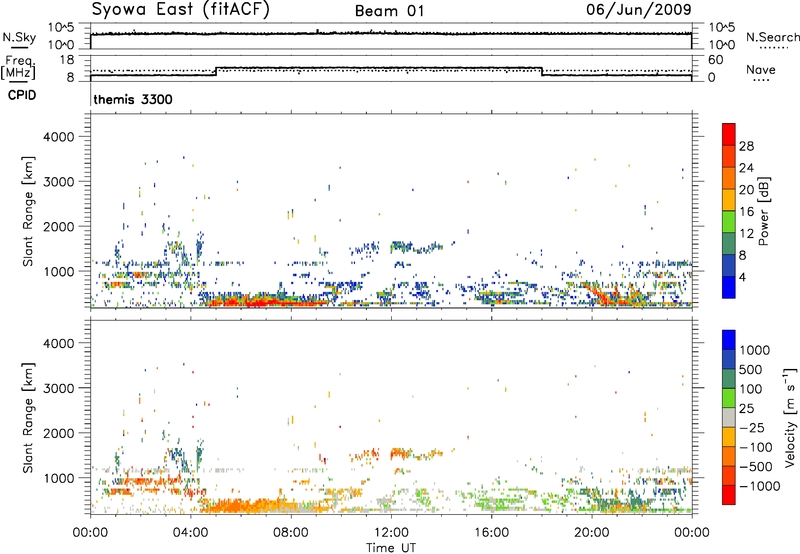The image size is (800, 554).
Task: Click the date '06/Jun/2009'
Action: click(639, 9)
